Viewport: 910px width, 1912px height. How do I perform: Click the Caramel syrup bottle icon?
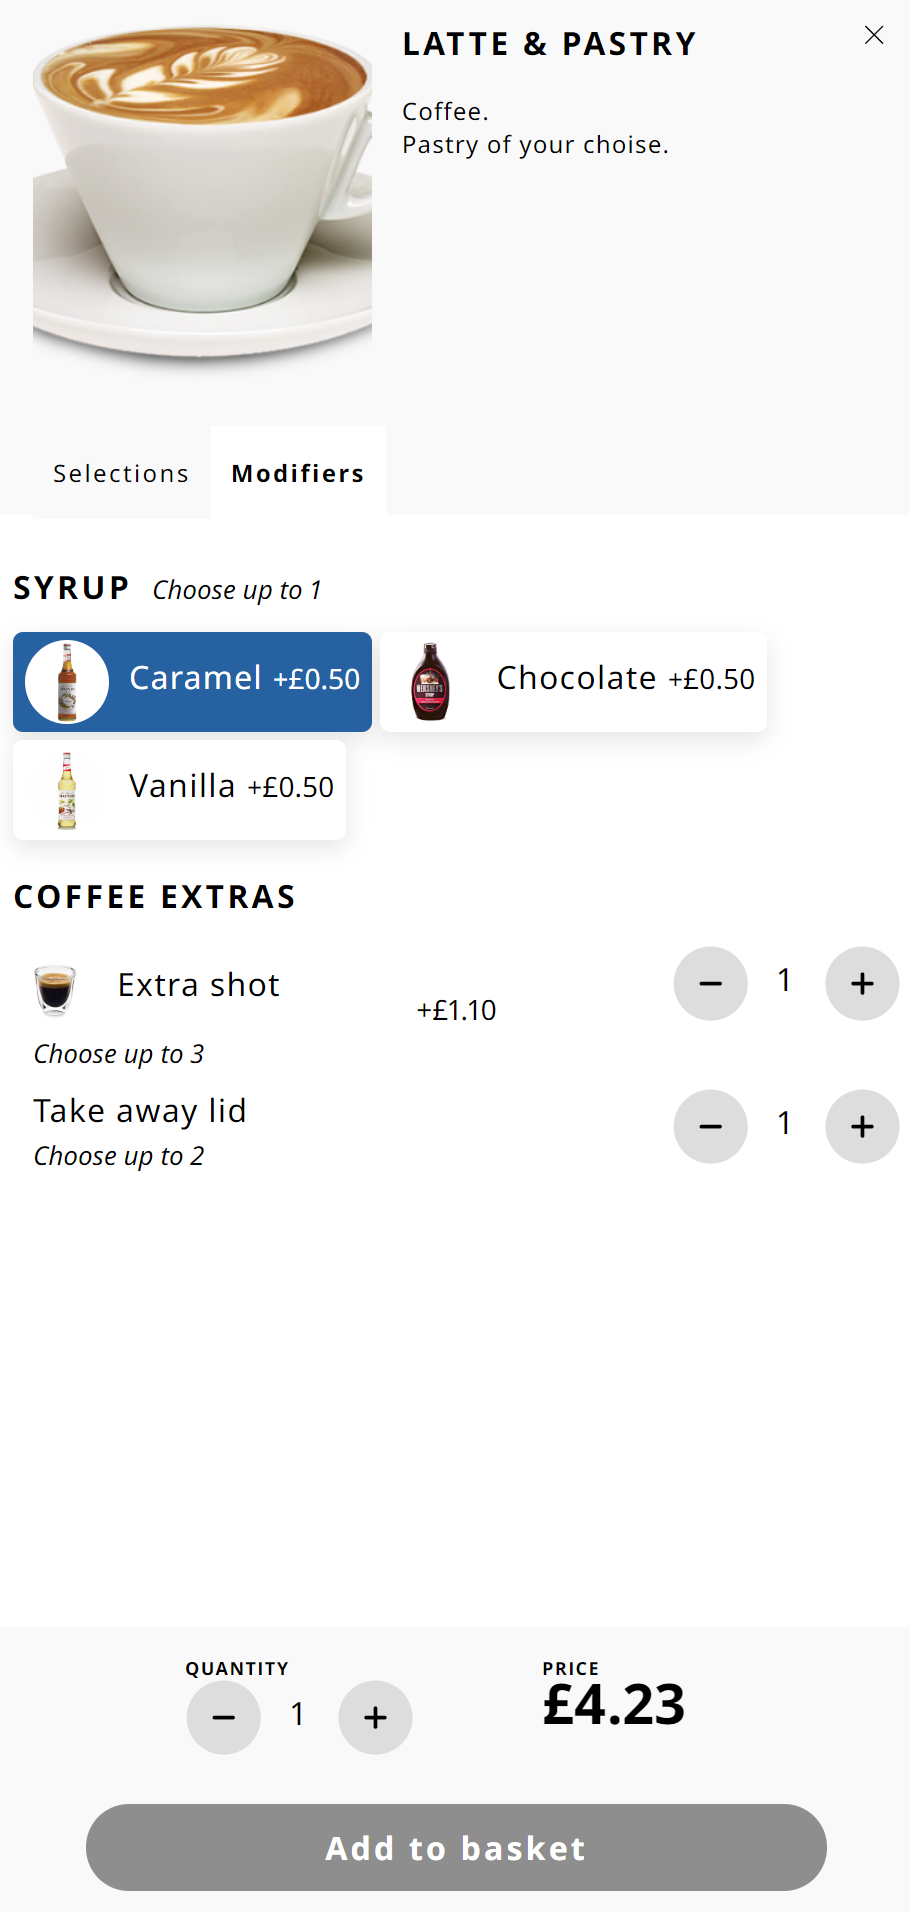tap(67, 681)
